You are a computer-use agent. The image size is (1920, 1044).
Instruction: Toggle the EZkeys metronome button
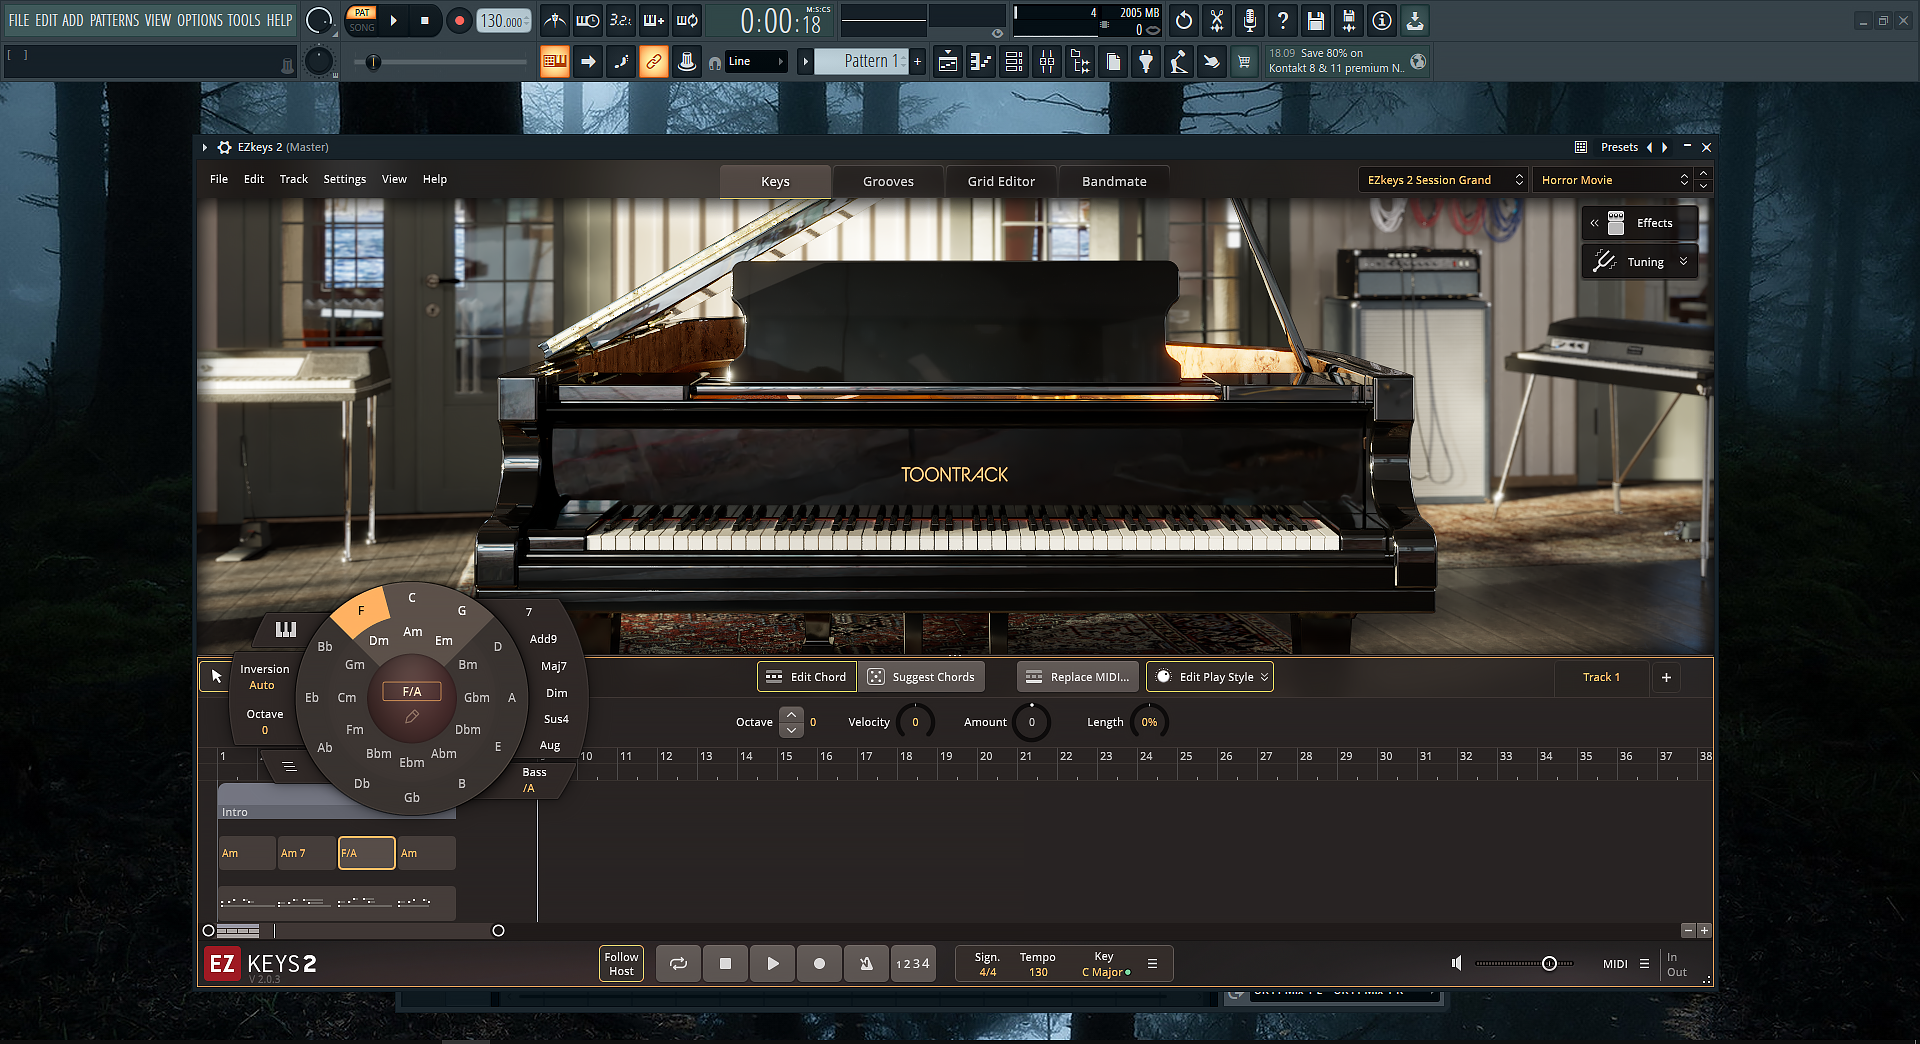point(866,964)
